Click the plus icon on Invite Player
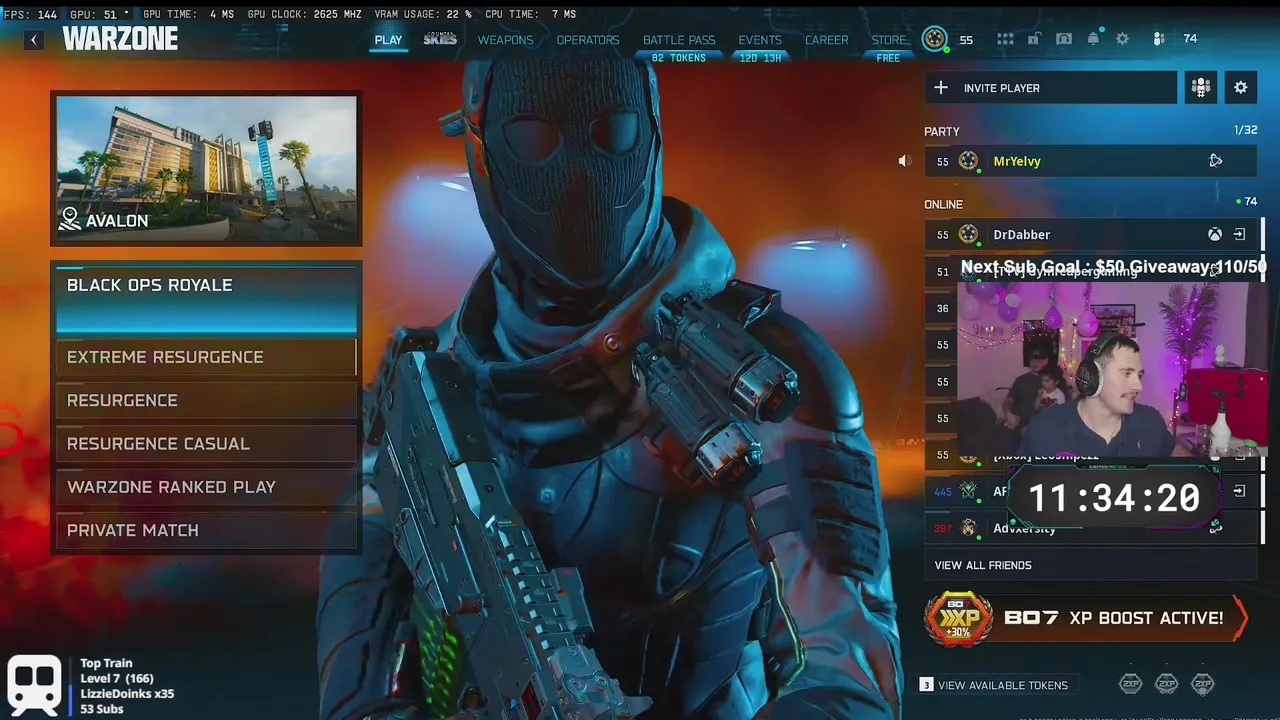1280x720 pixels. (x=940, y=88)
